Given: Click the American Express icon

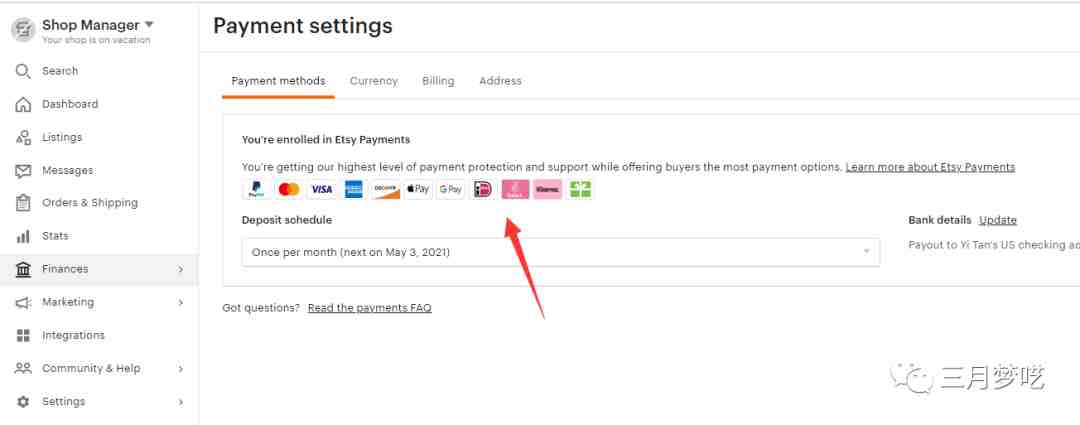Looking at the screenshot, I should pyautogui.click(x=353, y=189).
